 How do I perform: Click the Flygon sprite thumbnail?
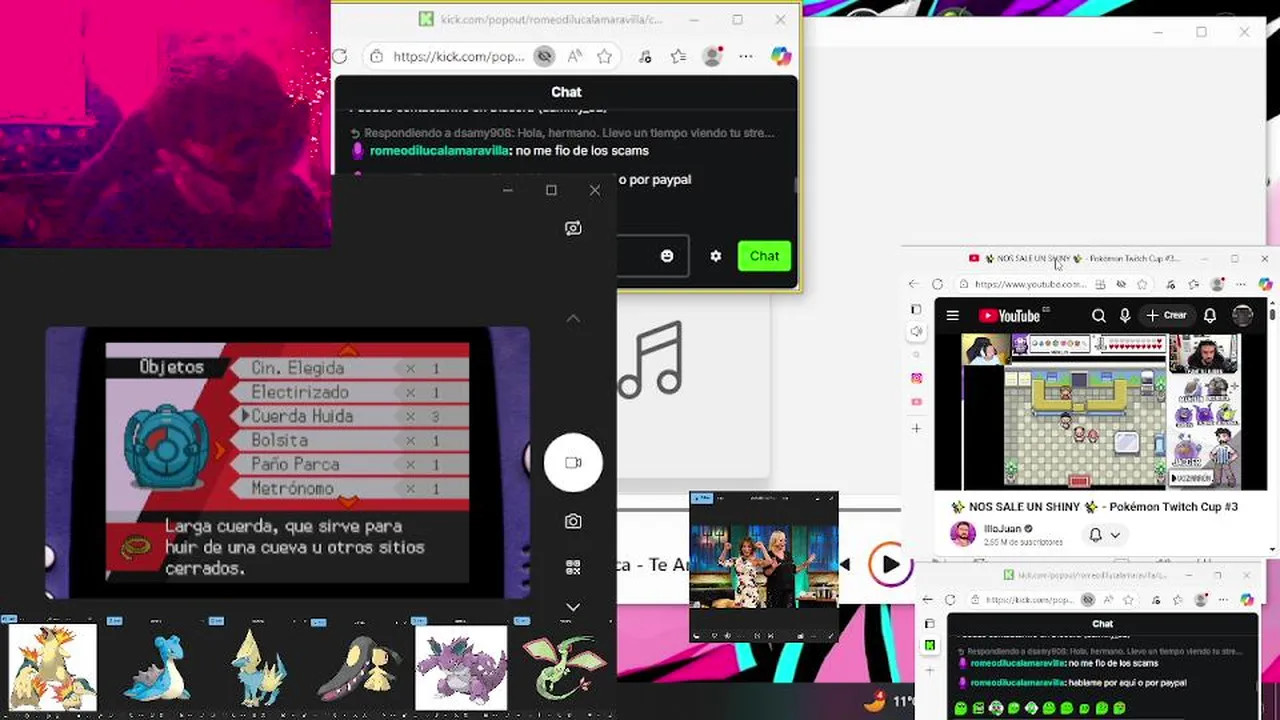coord(564,667)
